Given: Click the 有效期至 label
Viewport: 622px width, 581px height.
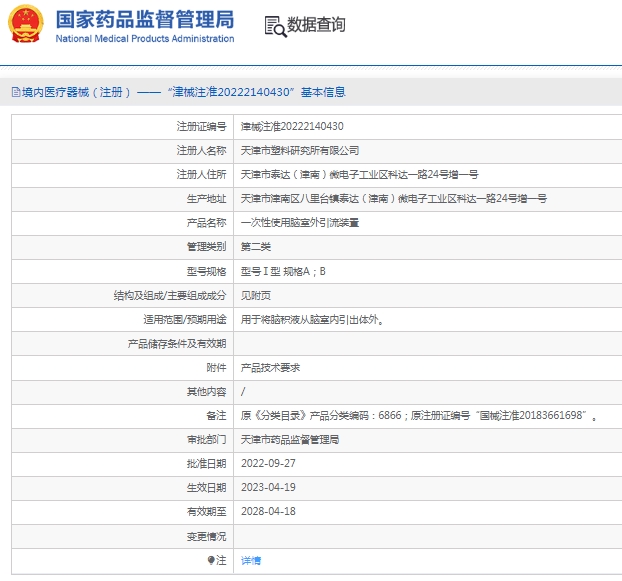Looking at the screenshot, I should pyautogui.click(x=206, y=512).
